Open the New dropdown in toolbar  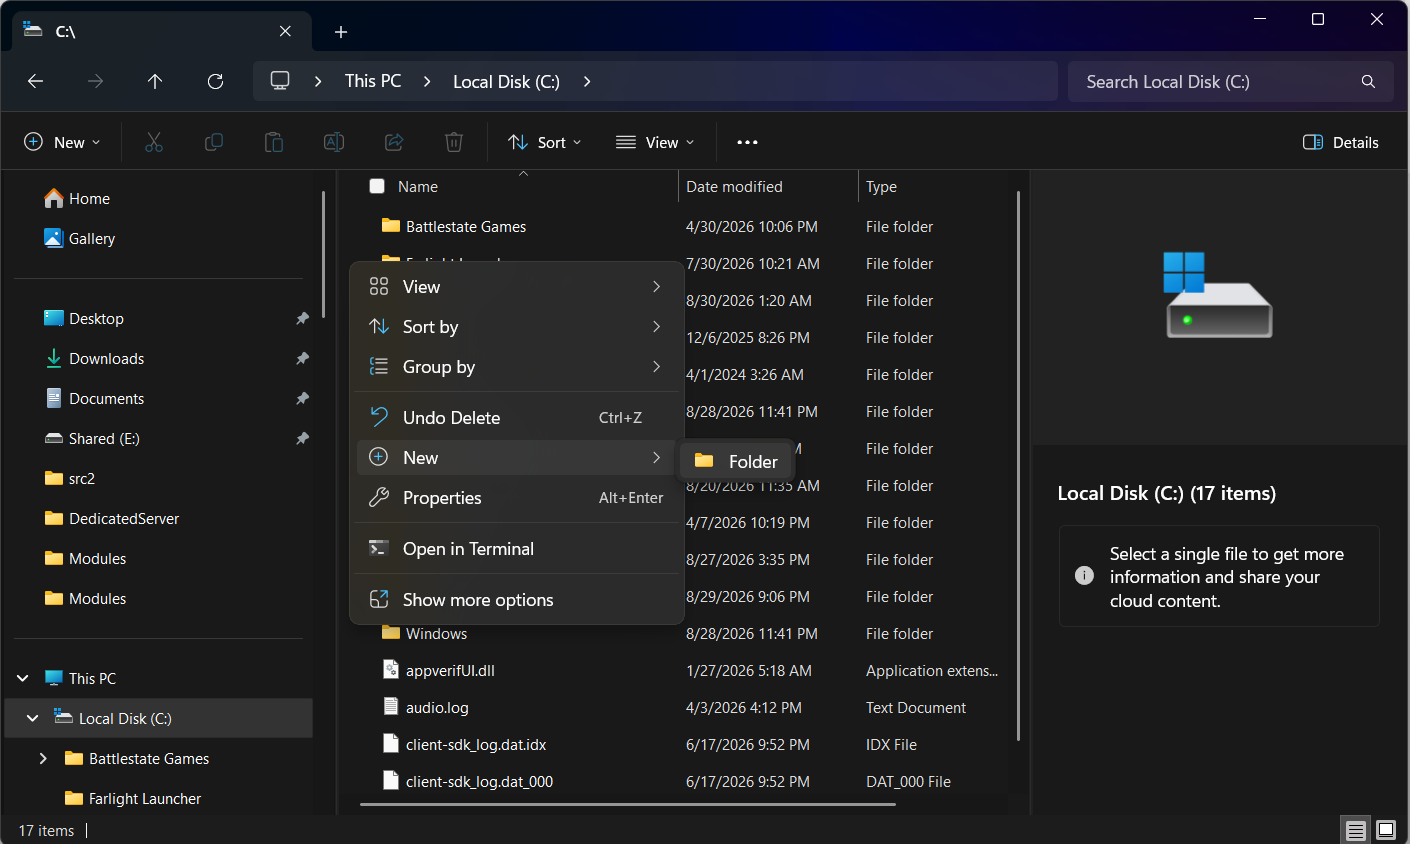tap(62, 142)
